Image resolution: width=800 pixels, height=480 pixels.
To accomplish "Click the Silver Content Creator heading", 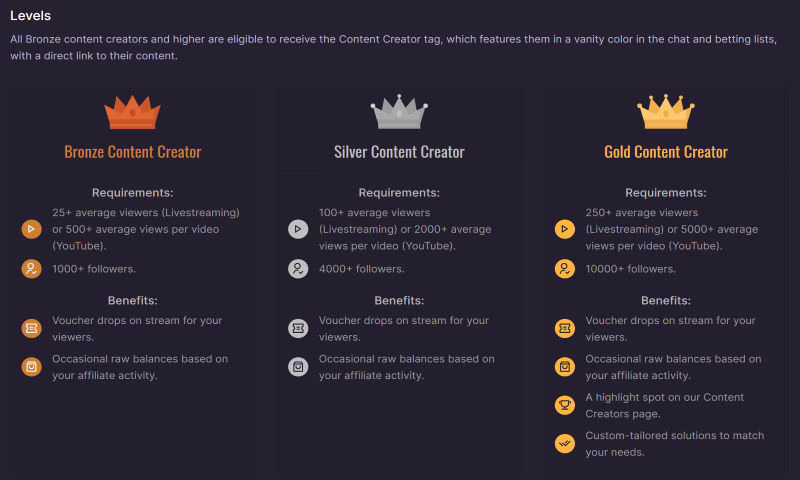I will click(x=399, y=152).
